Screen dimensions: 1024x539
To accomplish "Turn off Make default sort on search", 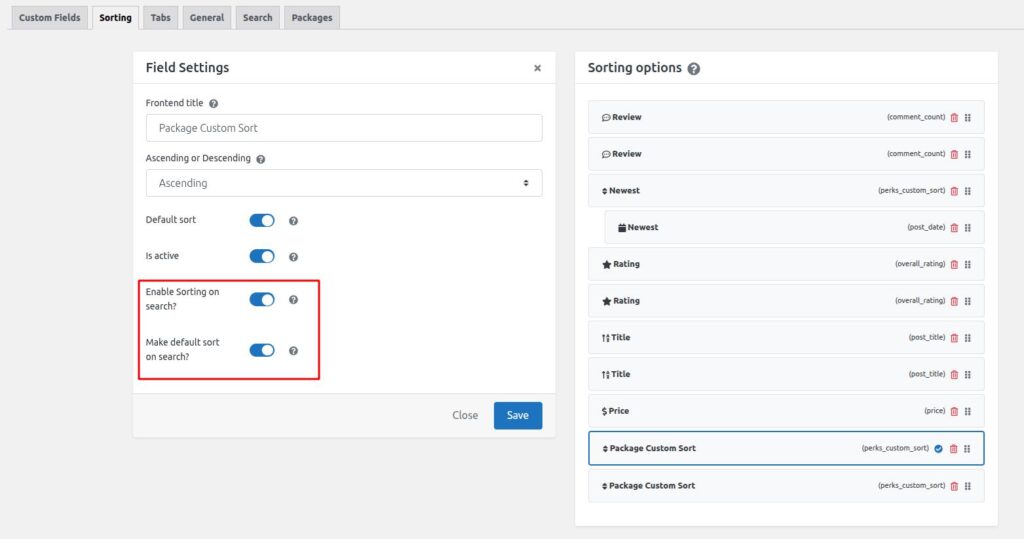I will 262,350.
